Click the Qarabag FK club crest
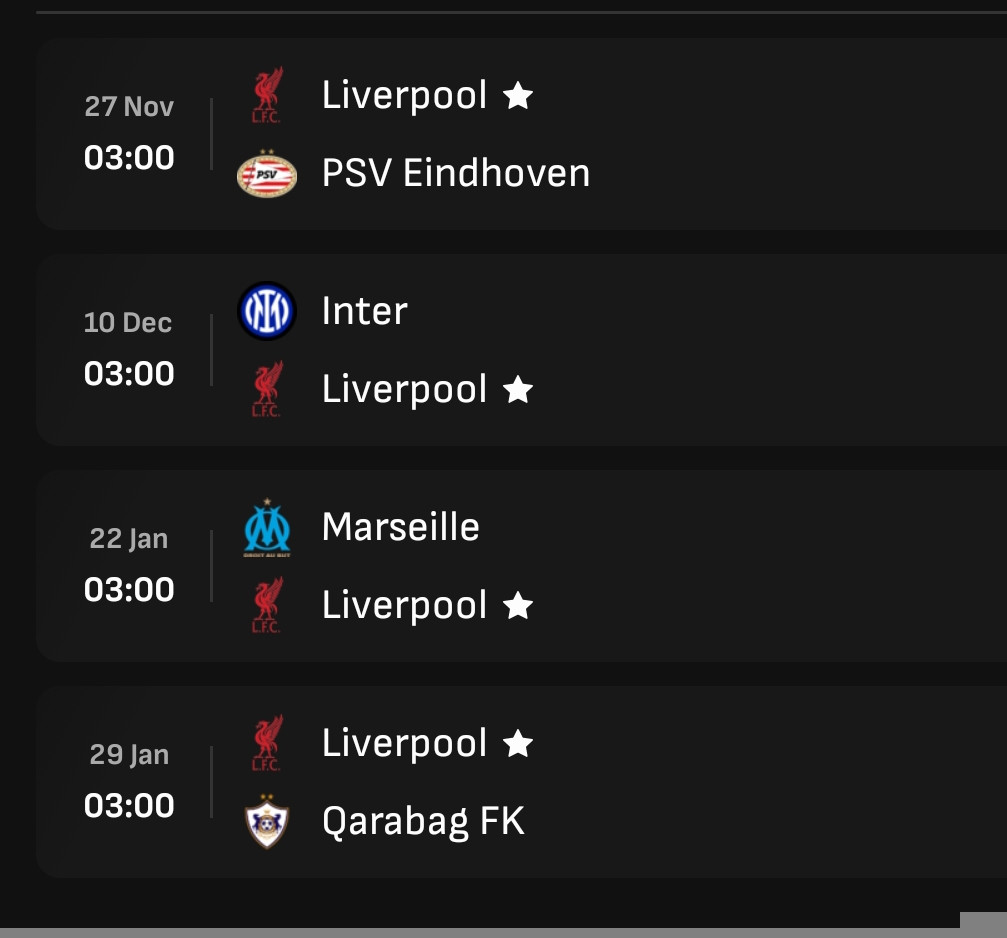 267,822
